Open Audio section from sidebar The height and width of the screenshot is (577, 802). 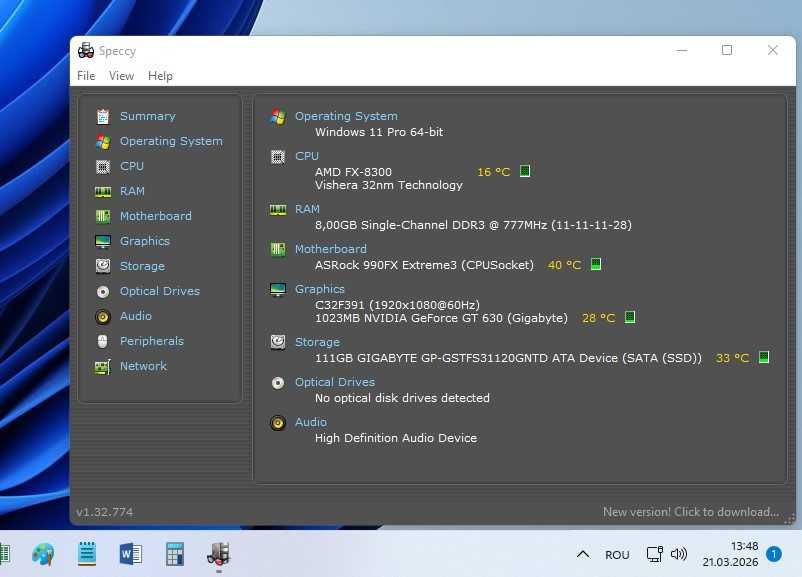pos(136,316)
